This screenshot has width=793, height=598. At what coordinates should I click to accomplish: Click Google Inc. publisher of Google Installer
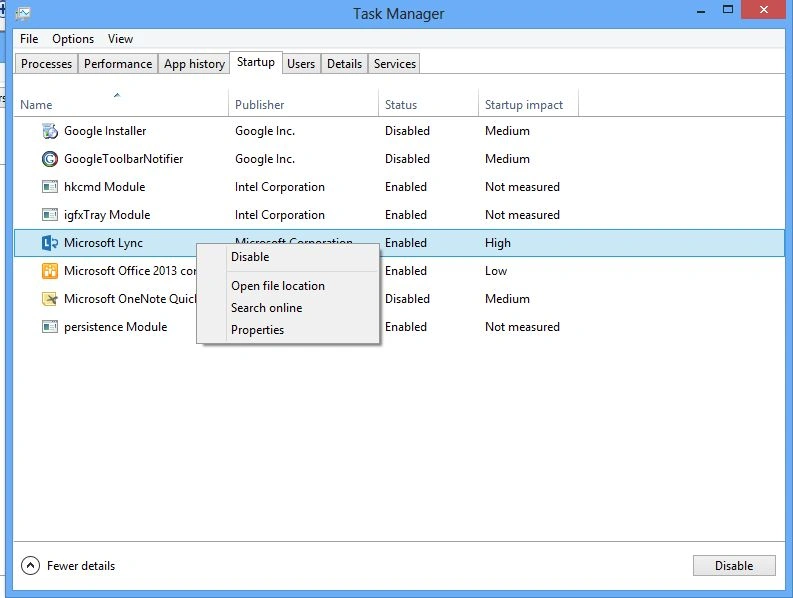click(x=265, y=131)
